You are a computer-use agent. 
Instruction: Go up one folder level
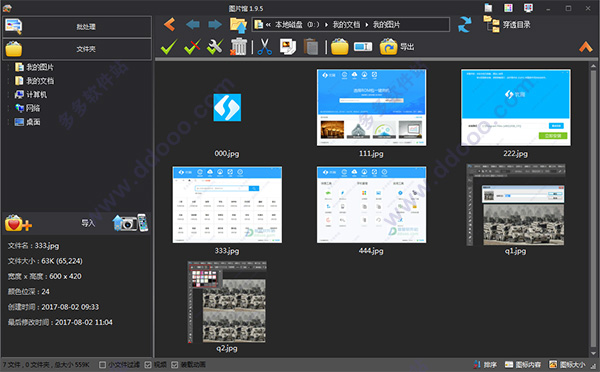pos(238,25)
